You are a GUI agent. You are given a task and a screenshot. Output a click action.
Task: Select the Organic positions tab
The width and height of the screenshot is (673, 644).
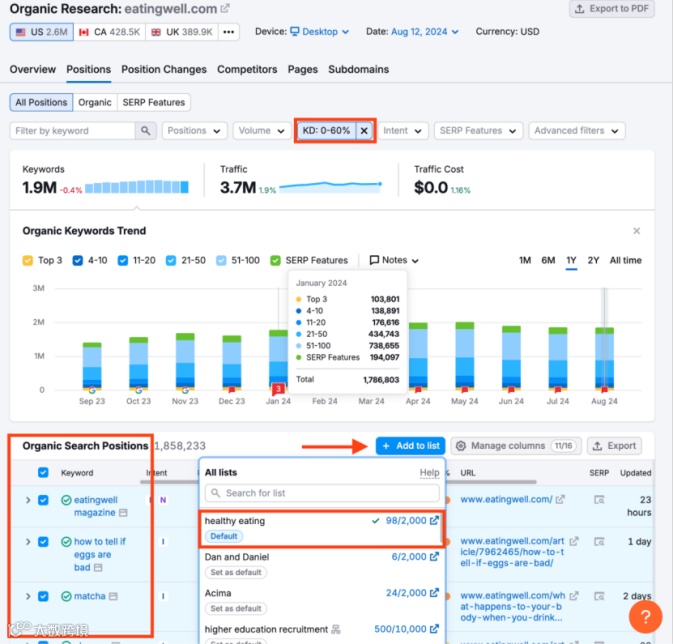click(x=95, y=102)
